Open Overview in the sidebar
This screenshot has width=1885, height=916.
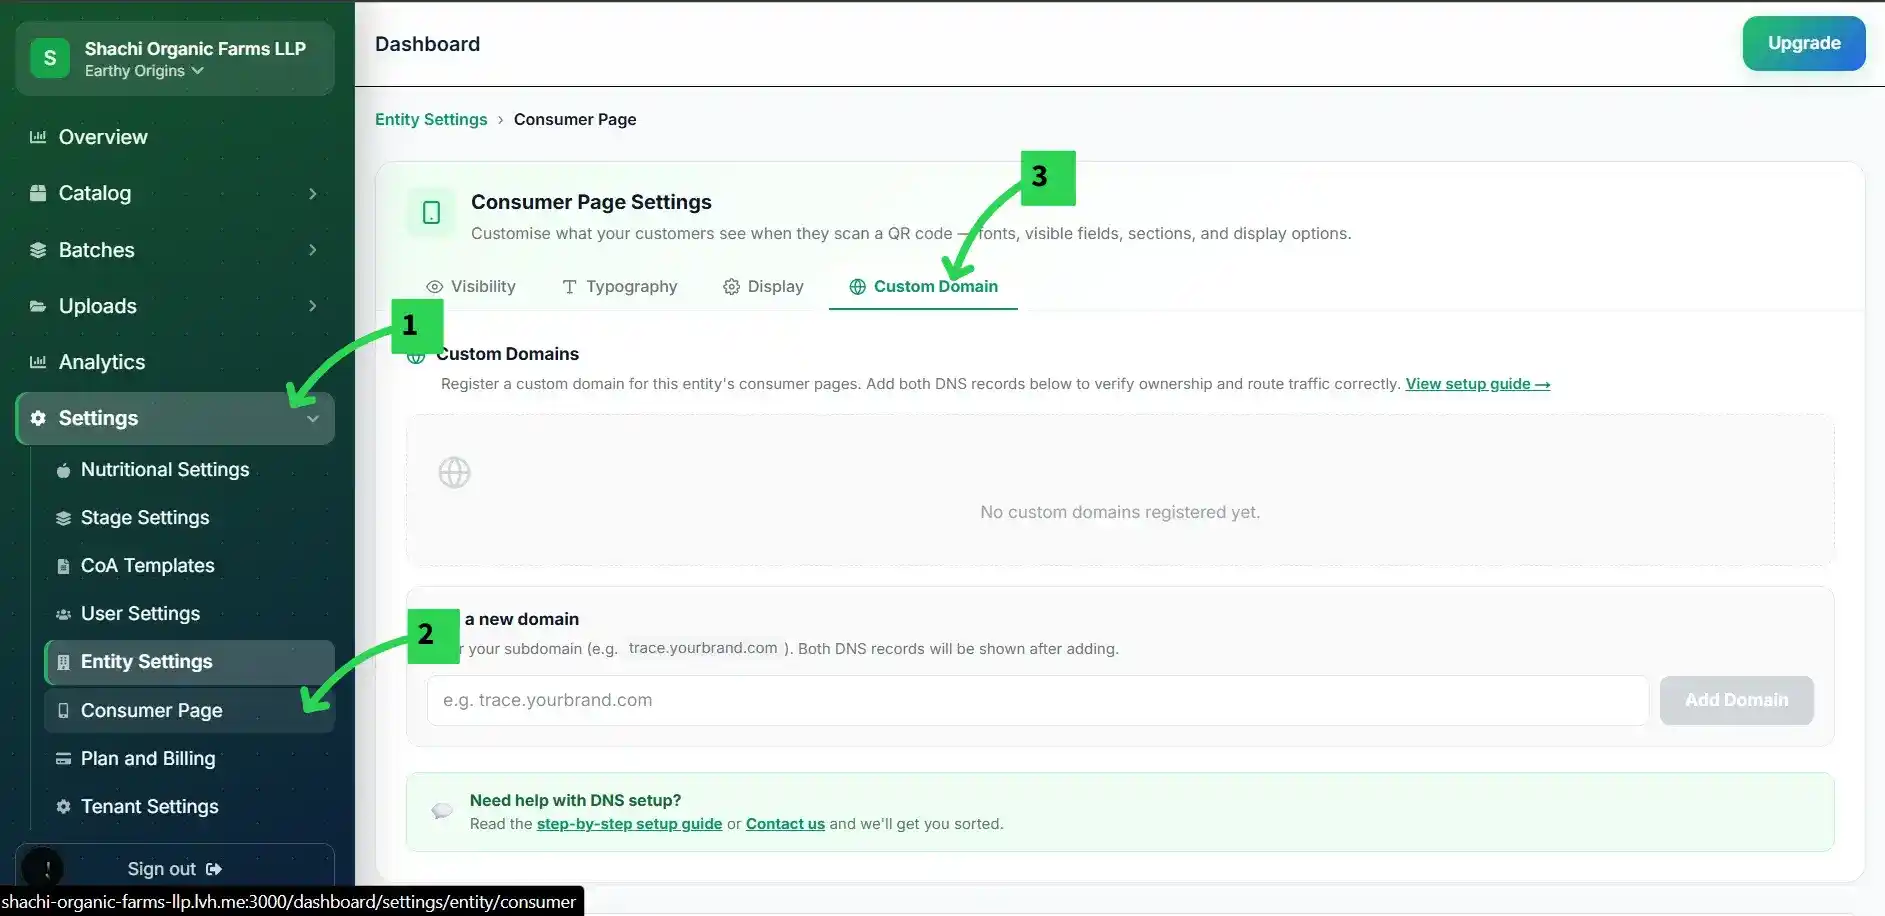(x=175, y=137)
